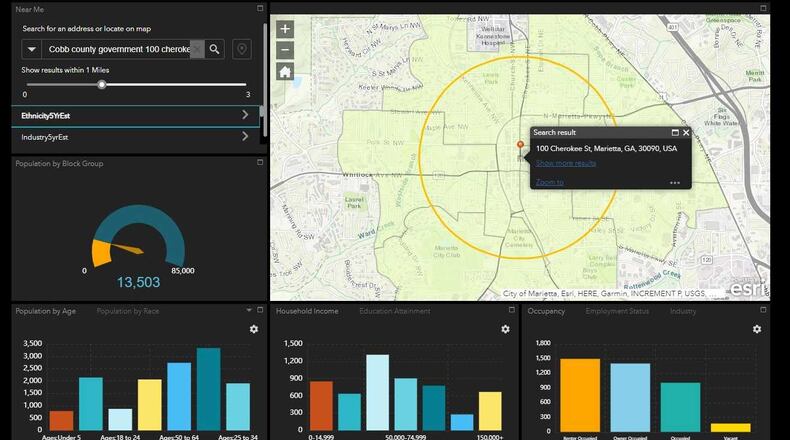Click the search magnifier icon

[215, 49]
